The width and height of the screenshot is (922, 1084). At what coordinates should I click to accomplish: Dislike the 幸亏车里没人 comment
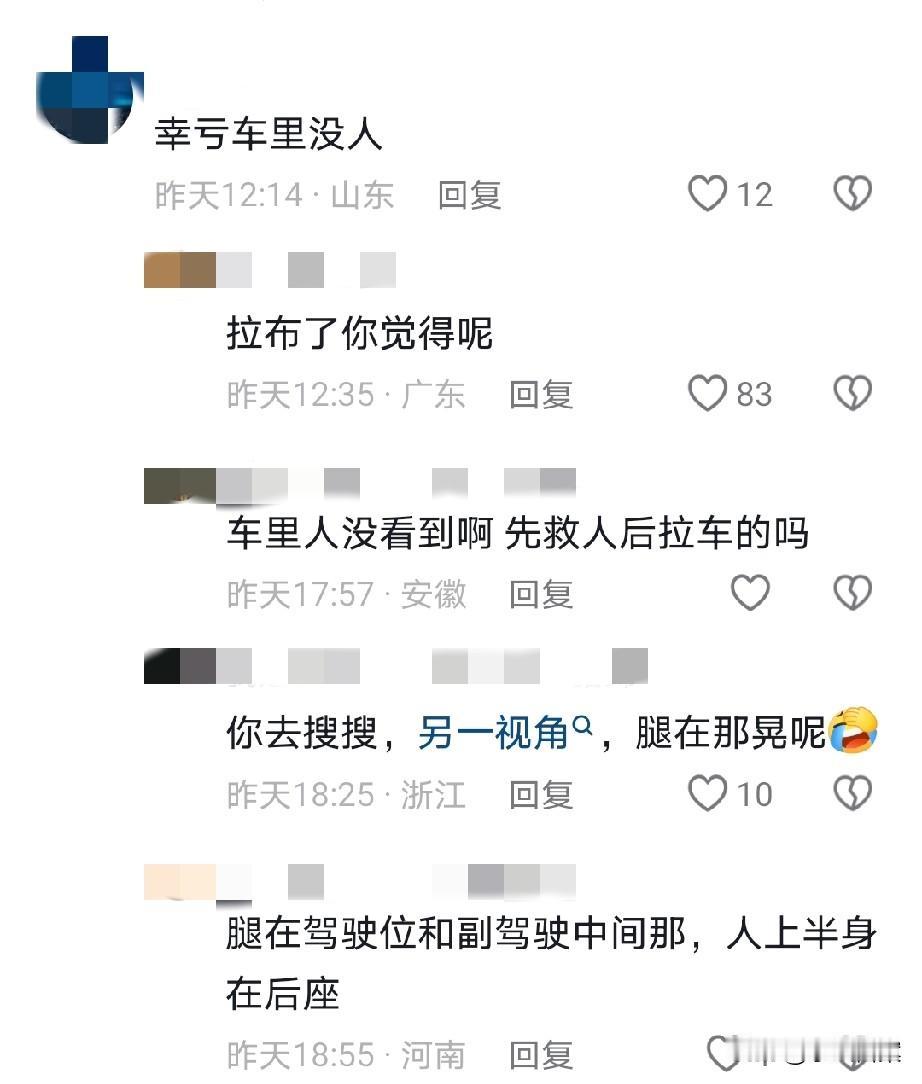852,193
